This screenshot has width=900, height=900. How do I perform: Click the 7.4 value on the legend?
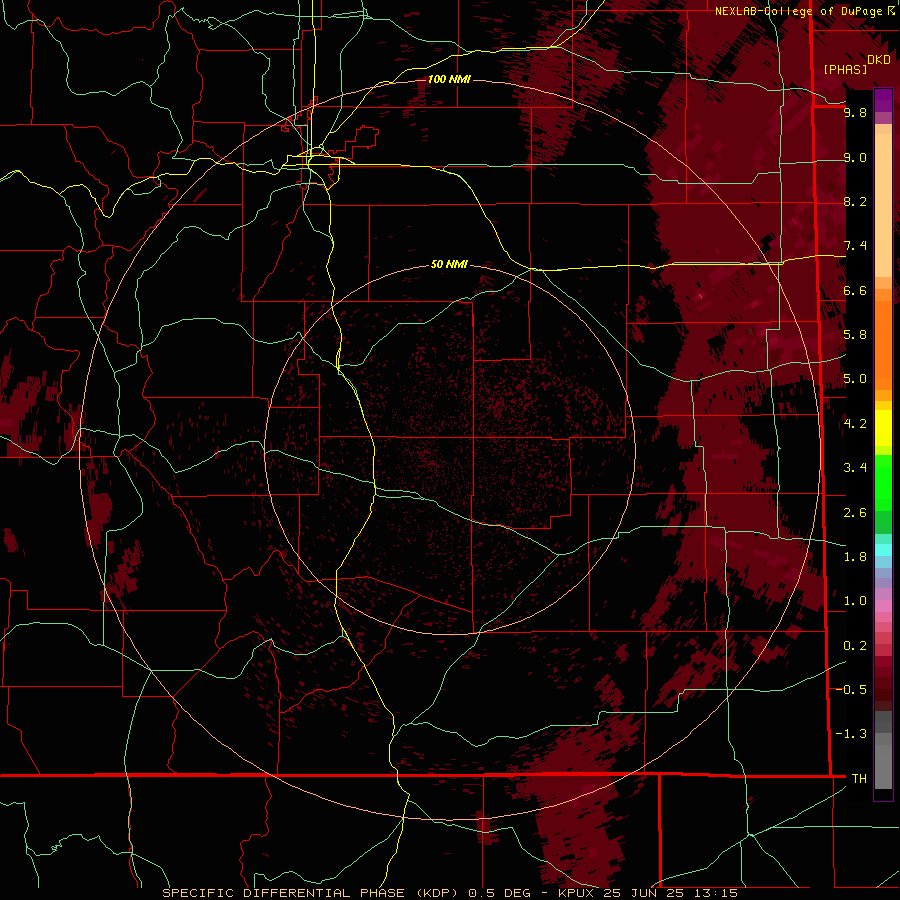855,246
